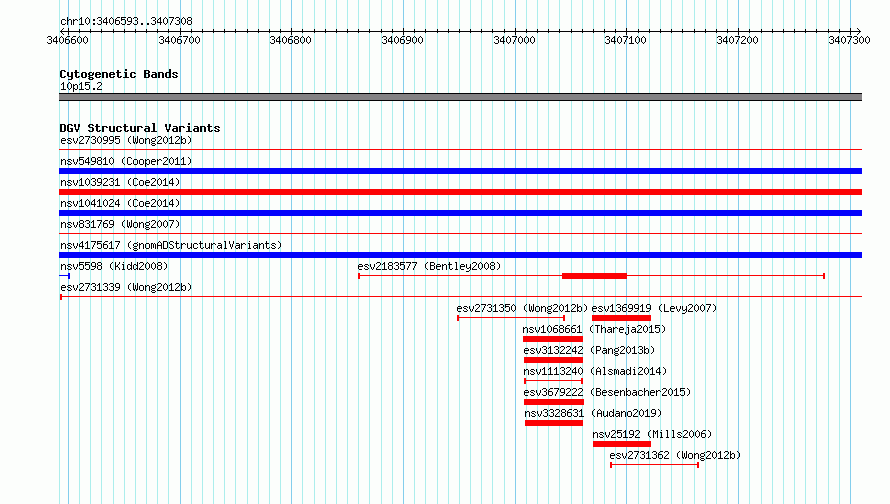Click ruler position 3406800
890x504 pixels.
click(x=291, y=40)
